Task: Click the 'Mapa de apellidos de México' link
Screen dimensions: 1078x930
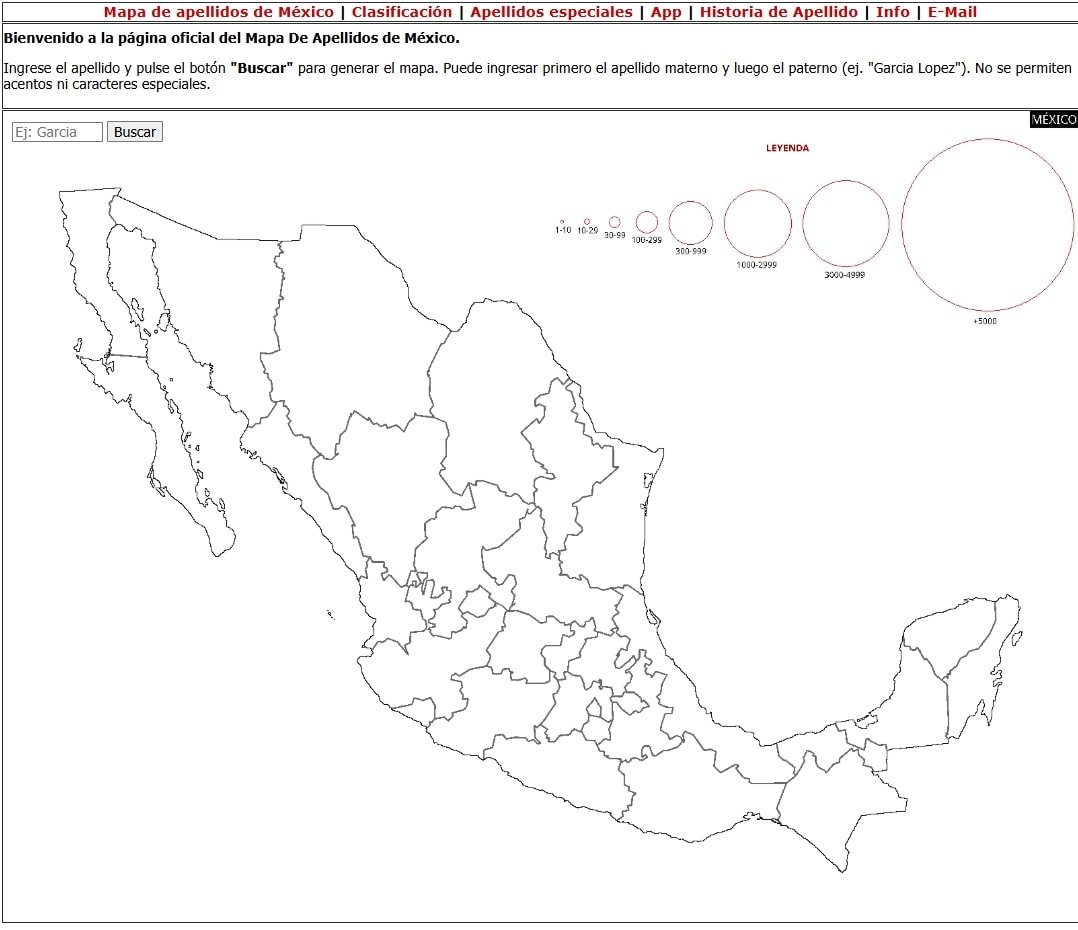Action: point(218,12)
